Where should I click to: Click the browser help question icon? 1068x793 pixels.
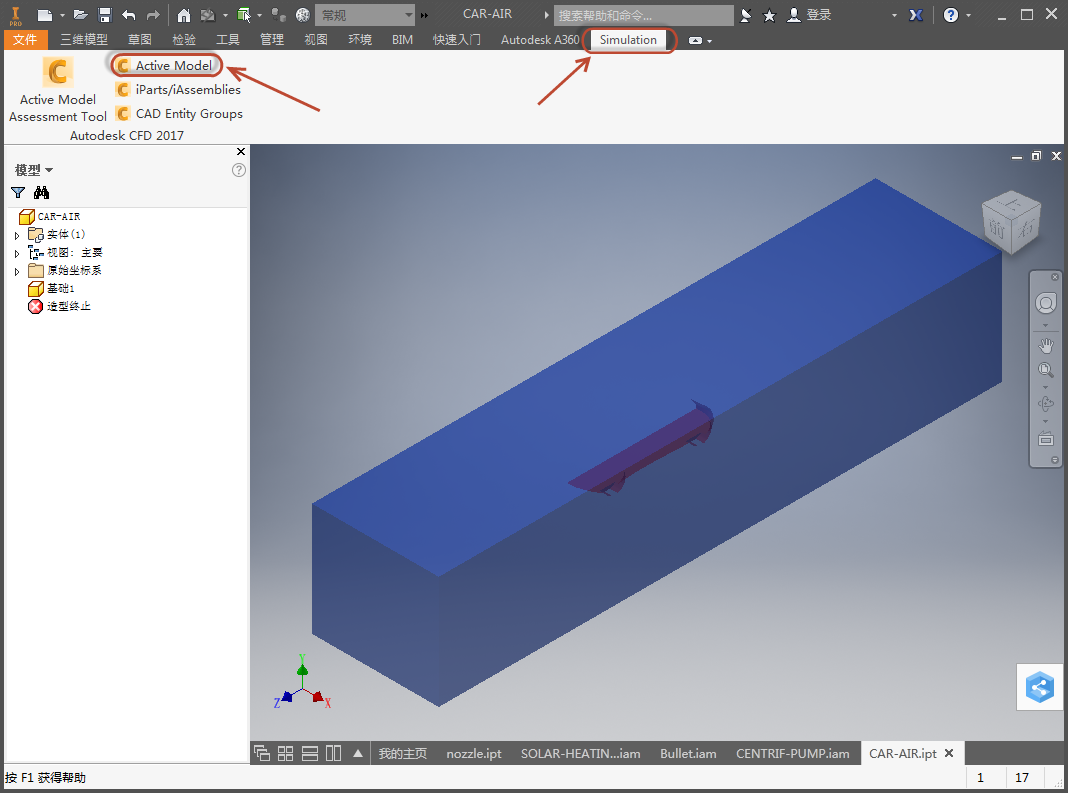point(238,170)
